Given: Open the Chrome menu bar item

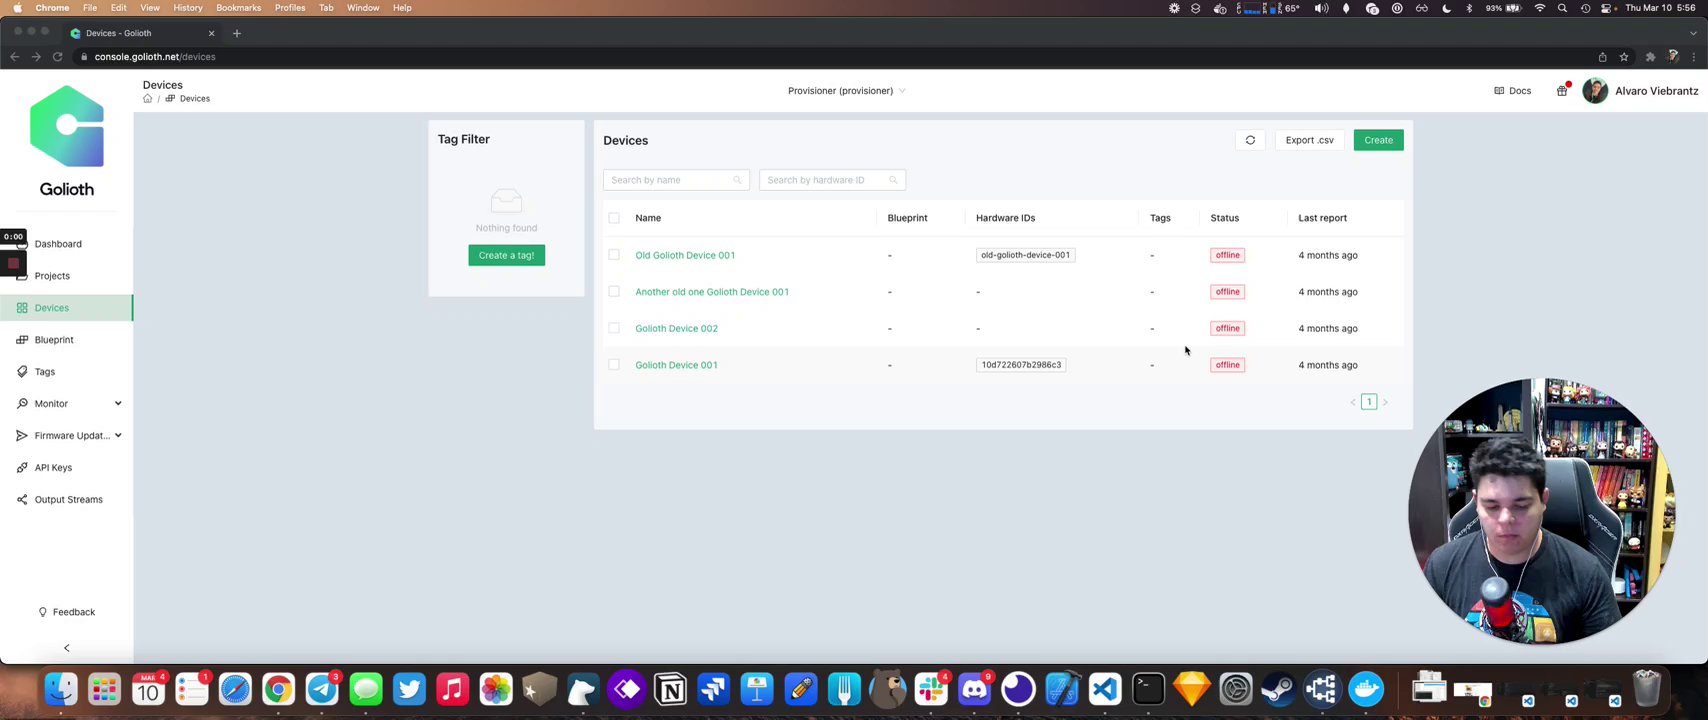Looking at the screenshot, I should pos(52,8).
